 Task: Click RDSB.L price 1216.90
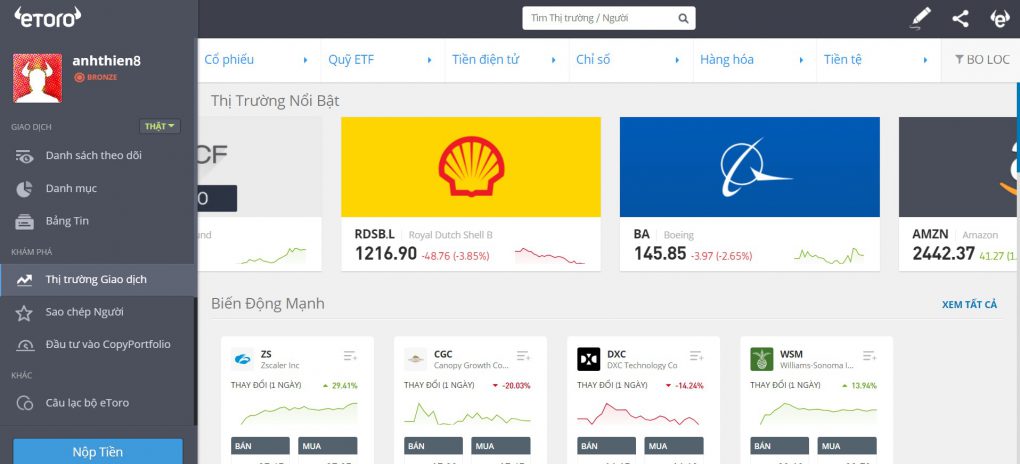pyautogui.click(x=386, y=254)
